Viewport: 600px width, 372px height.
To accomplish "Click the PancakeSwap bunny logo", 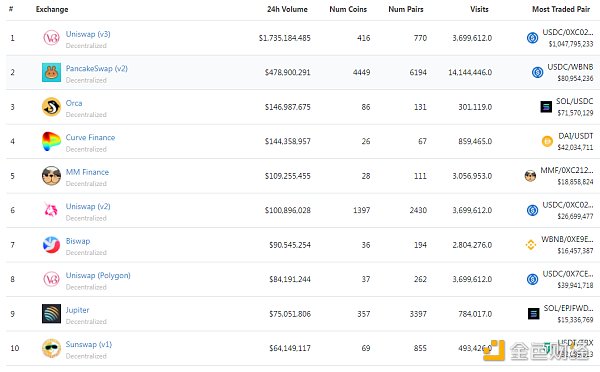I will (51, 72).
